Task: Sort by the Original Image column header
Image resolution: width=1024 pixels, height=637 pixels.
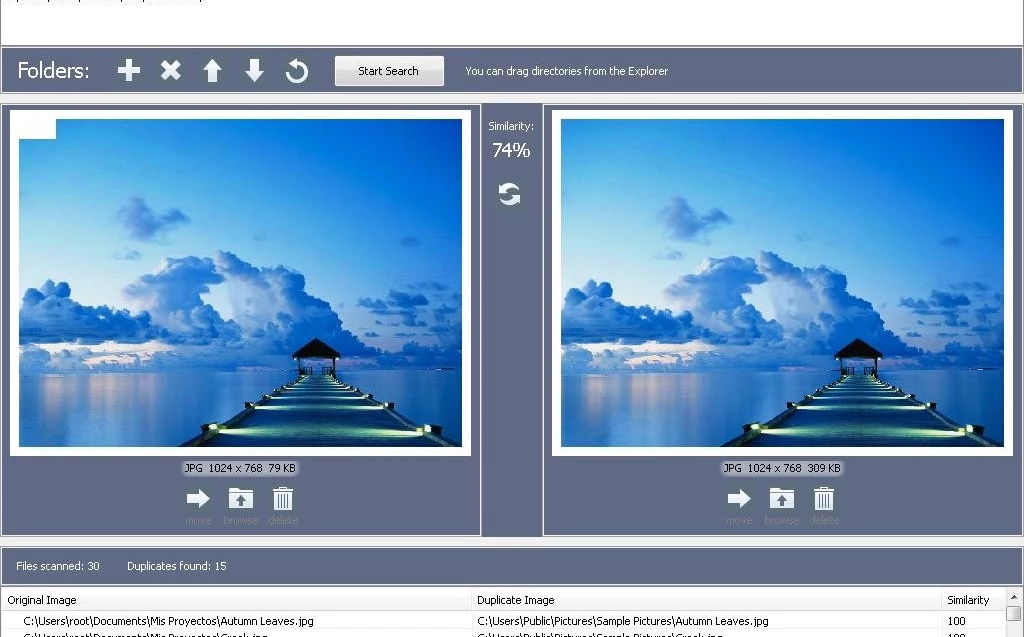Action: click(x=236, y=600)
